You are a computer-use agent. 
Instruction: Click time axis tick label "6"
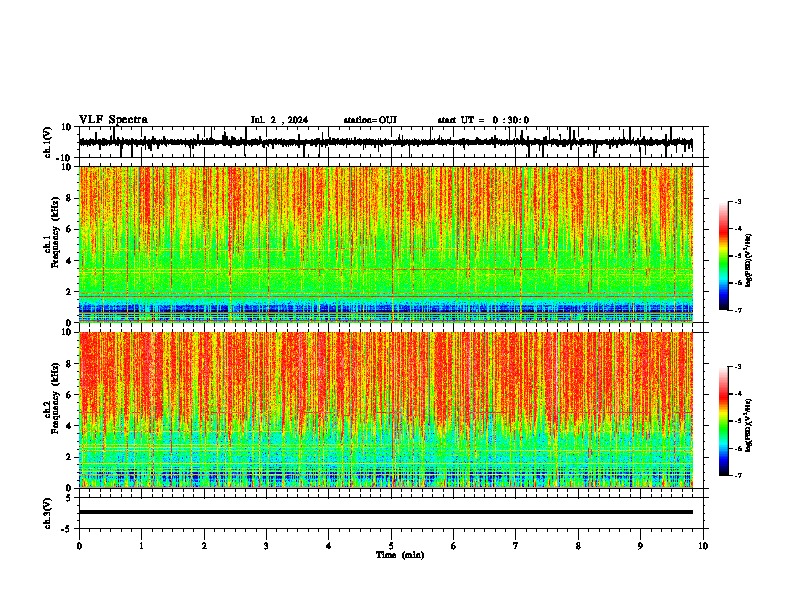click(x=454, y=546)
